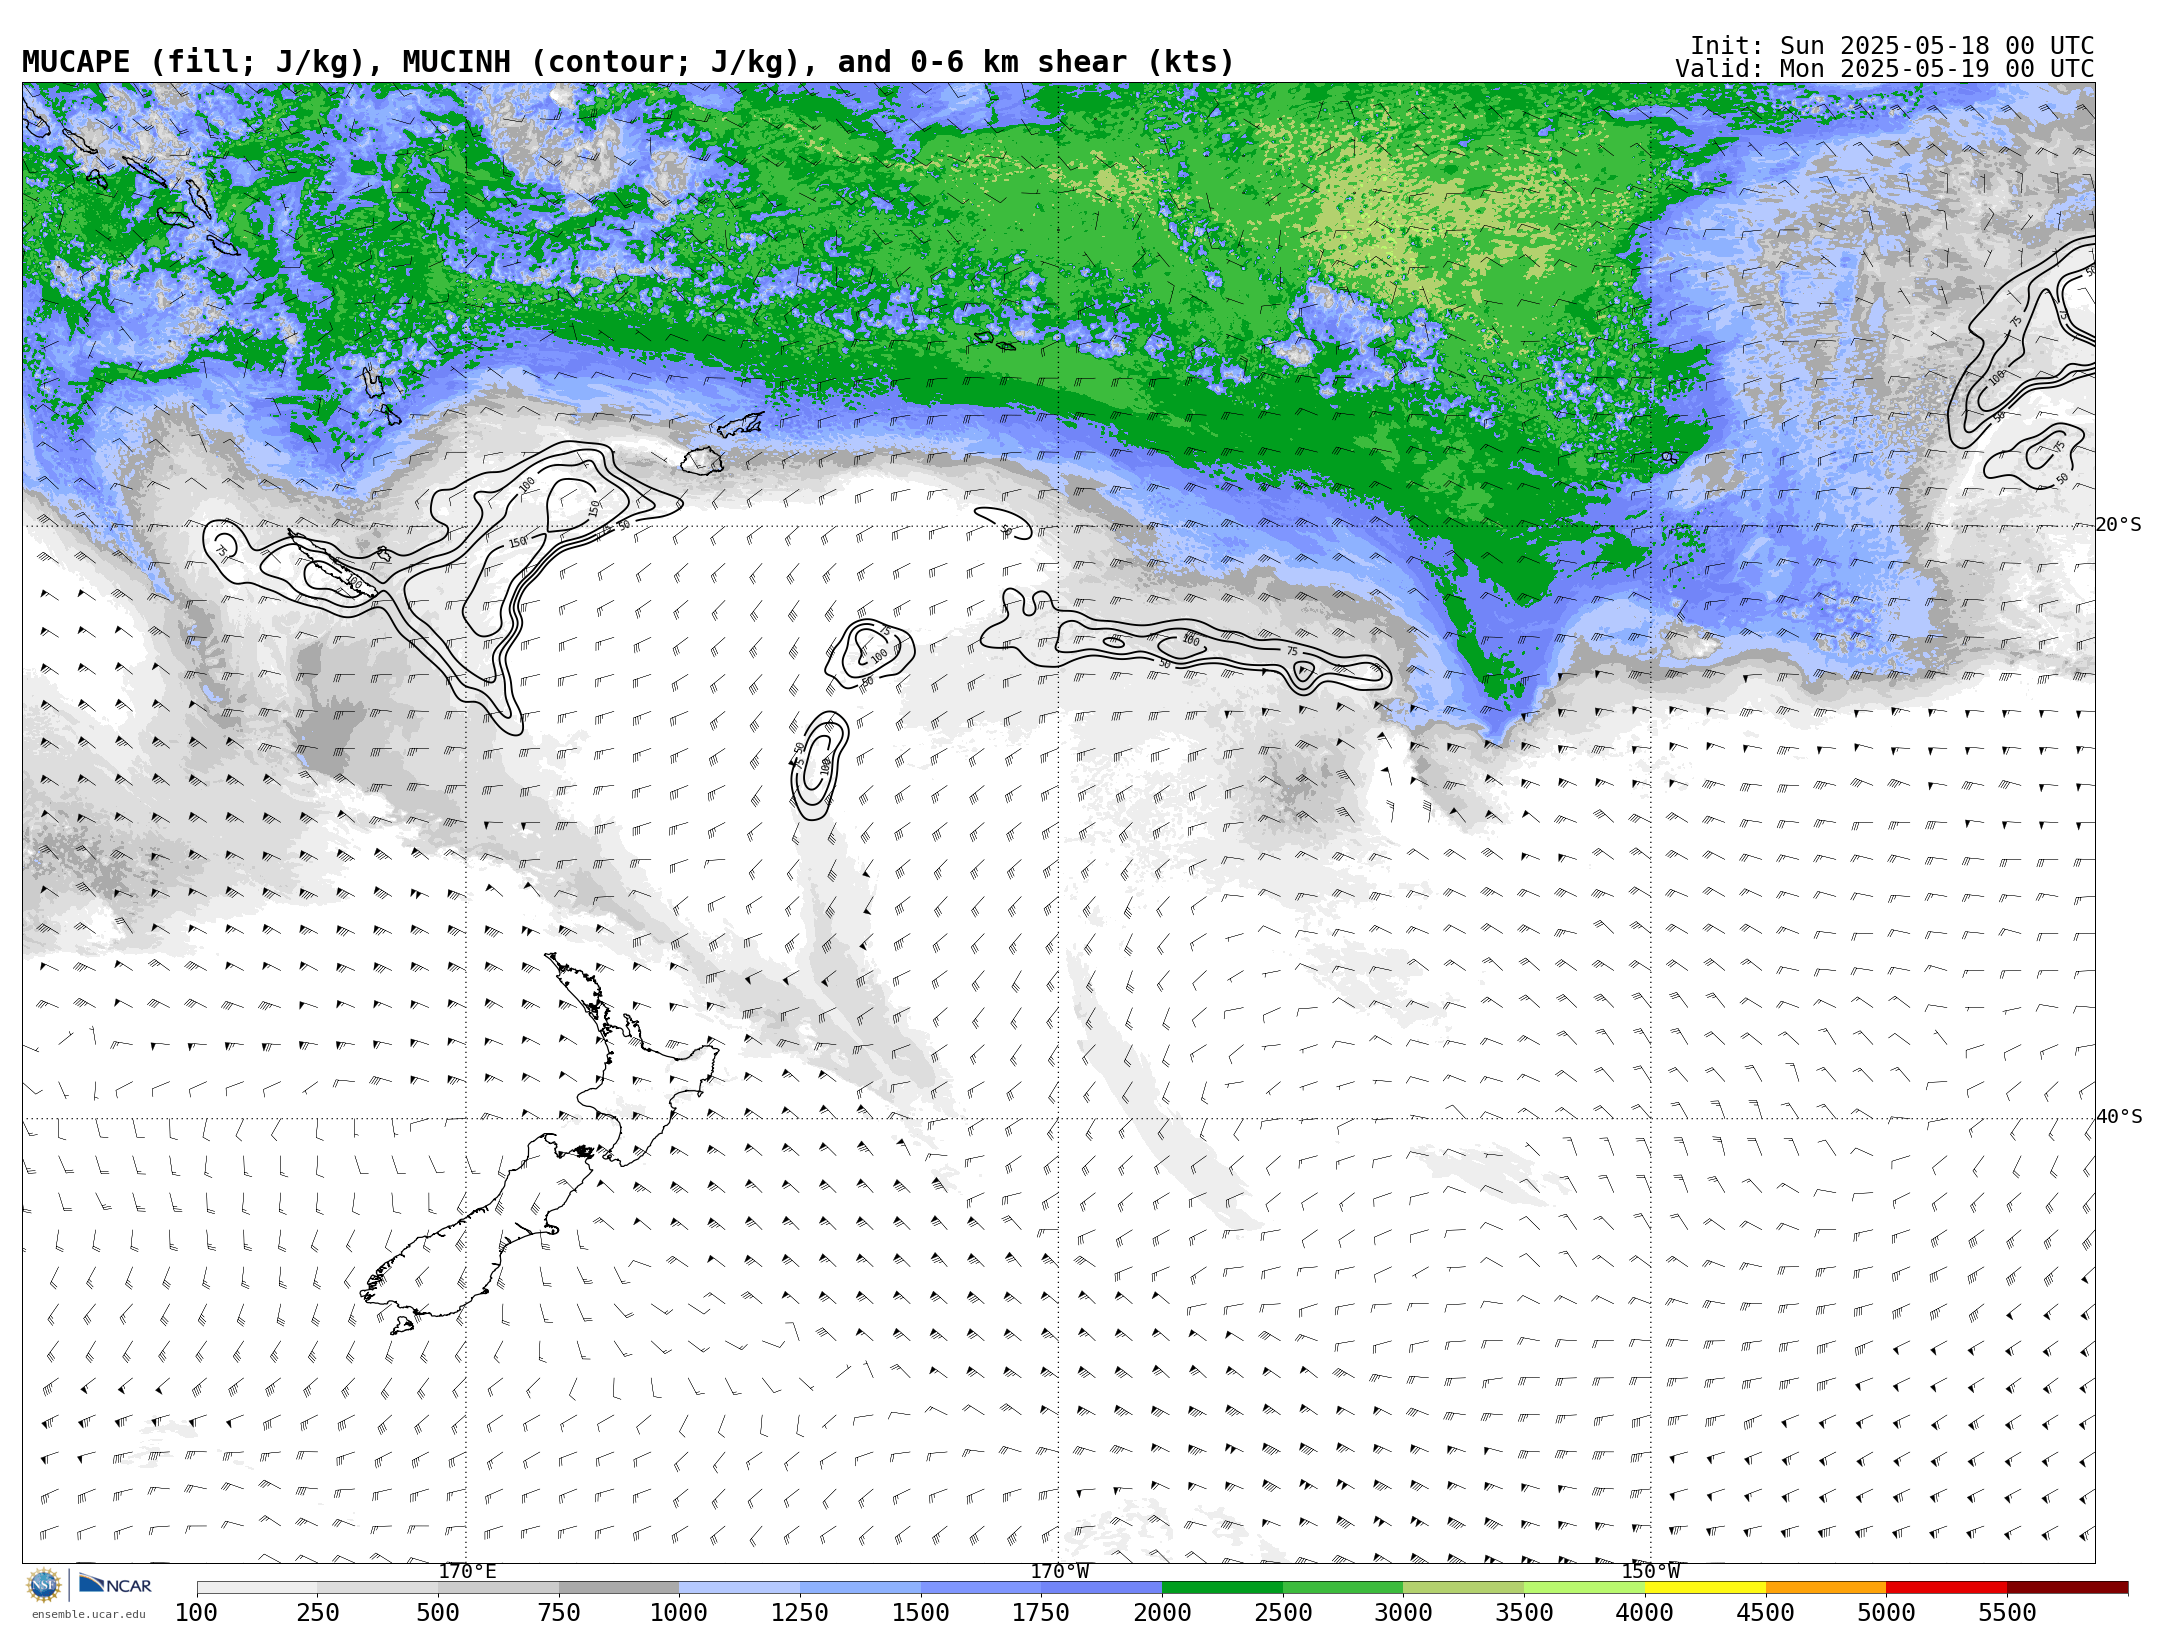
Task: Select the pale blue 1000–1250 colorbar segment
Action: pos(739,1588)
